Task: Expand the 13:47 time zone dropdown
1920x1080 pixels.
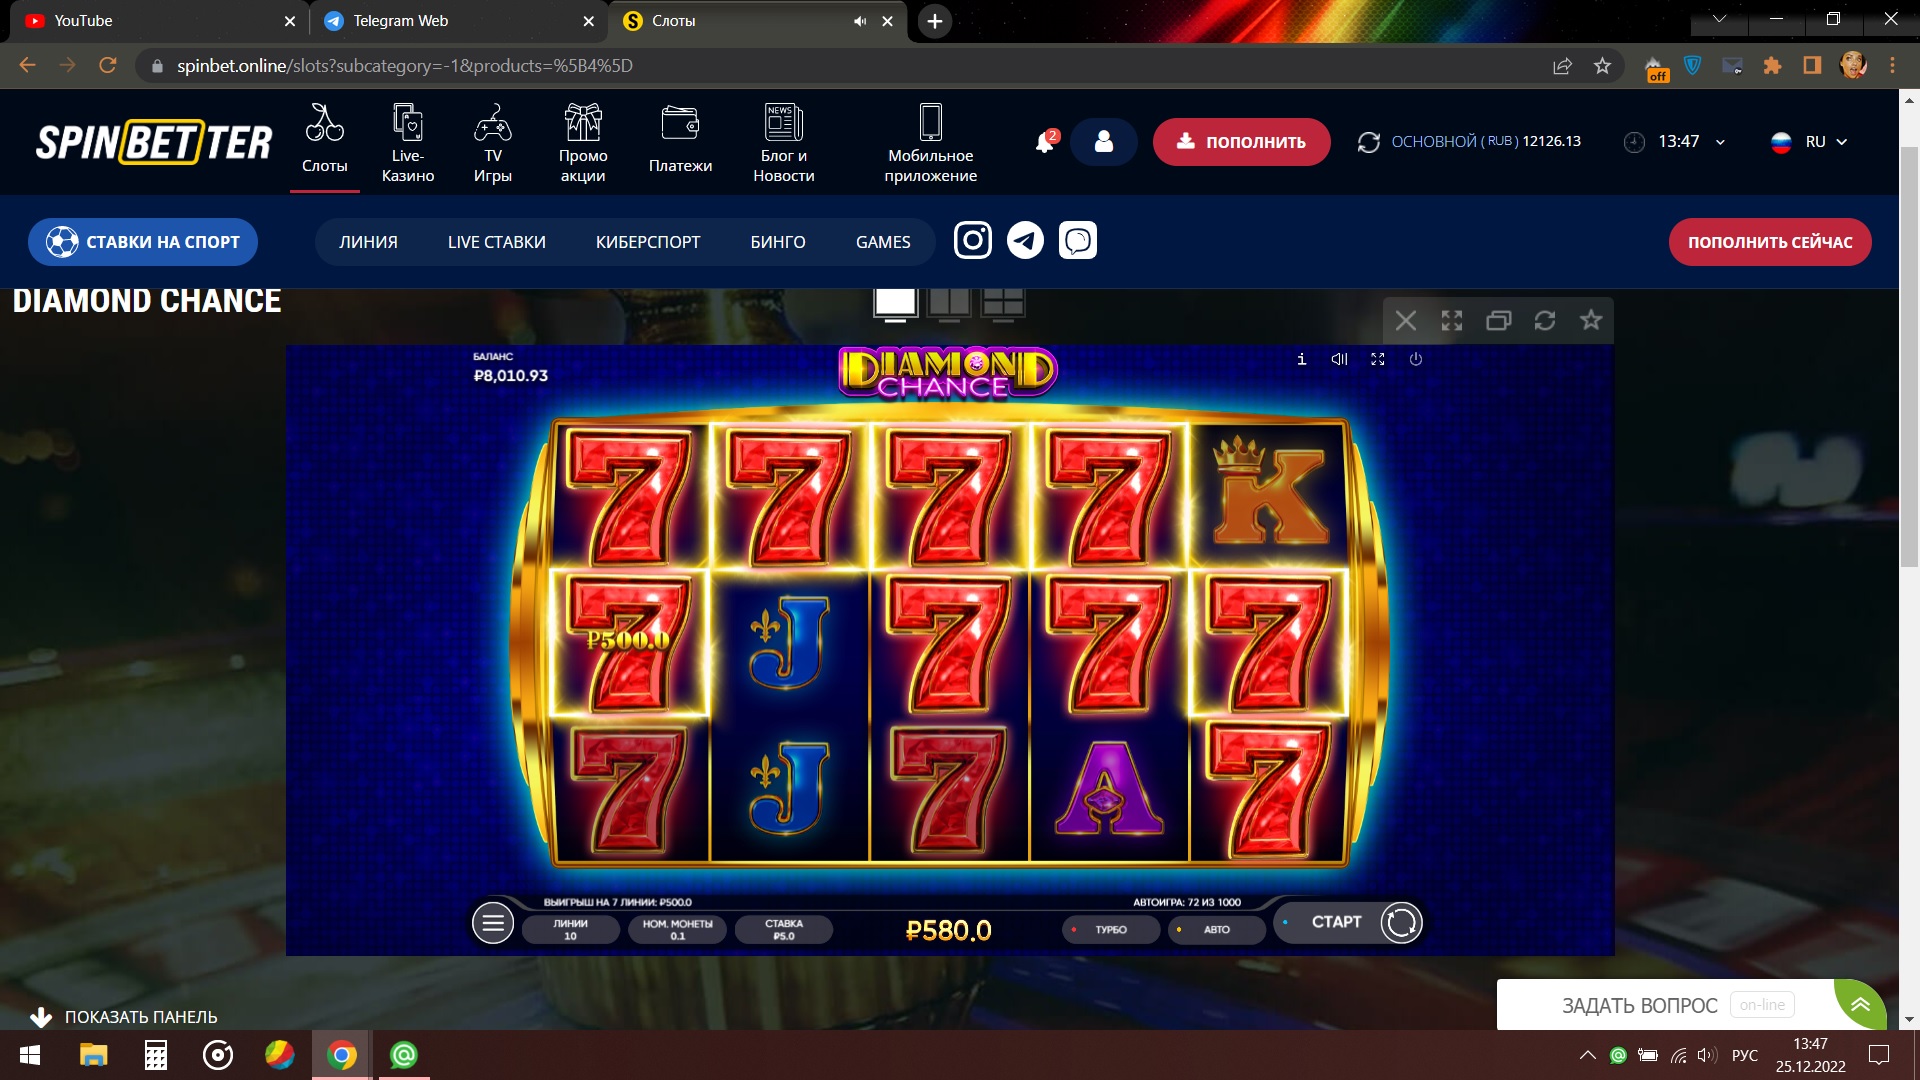Action: pyautogui.click(x=1675, y=142)
